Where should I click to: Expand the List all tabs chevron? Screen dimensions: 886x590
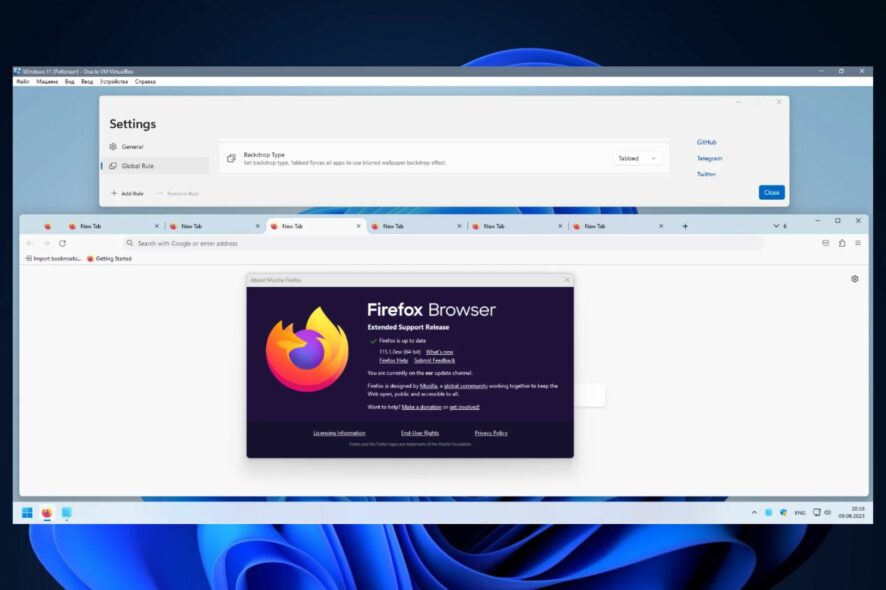click(x=776, y=226)
